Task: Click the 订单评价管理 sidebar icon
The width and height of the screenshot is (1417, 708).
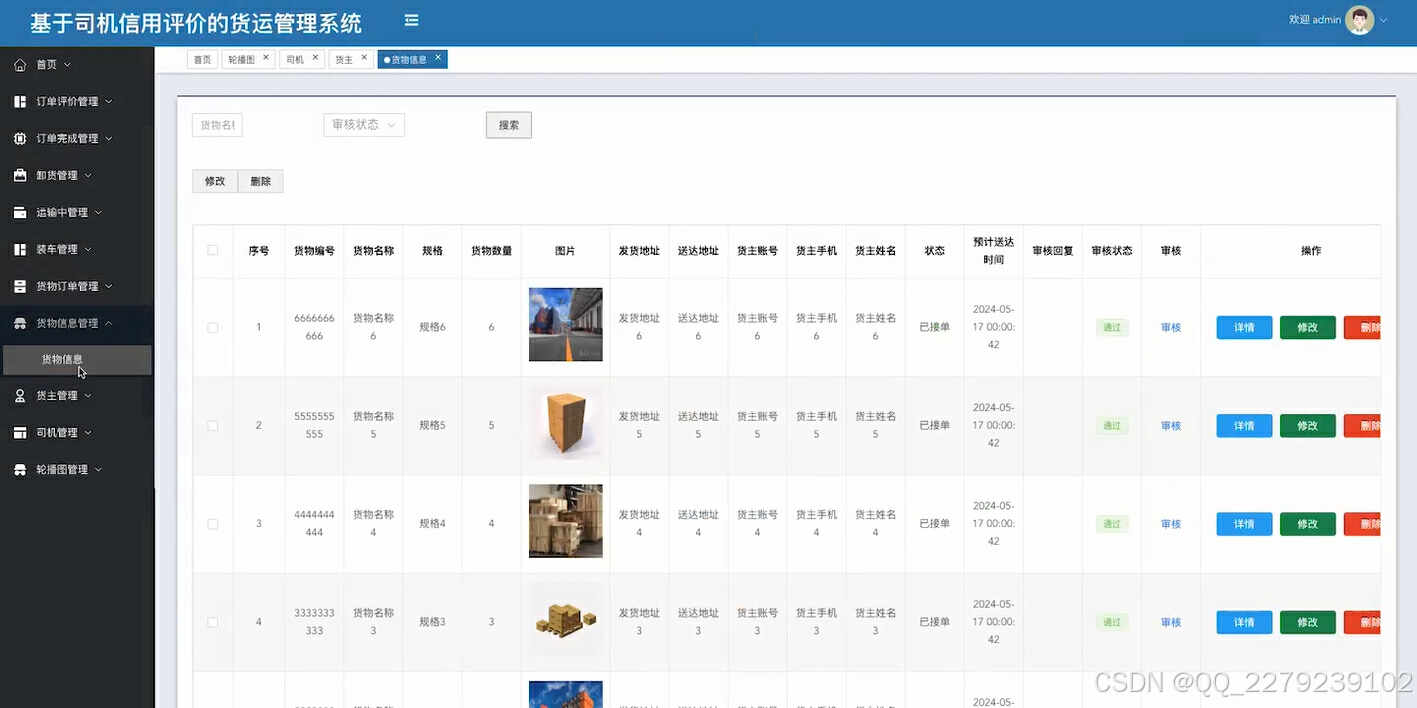Action: [x=20, y=101]
